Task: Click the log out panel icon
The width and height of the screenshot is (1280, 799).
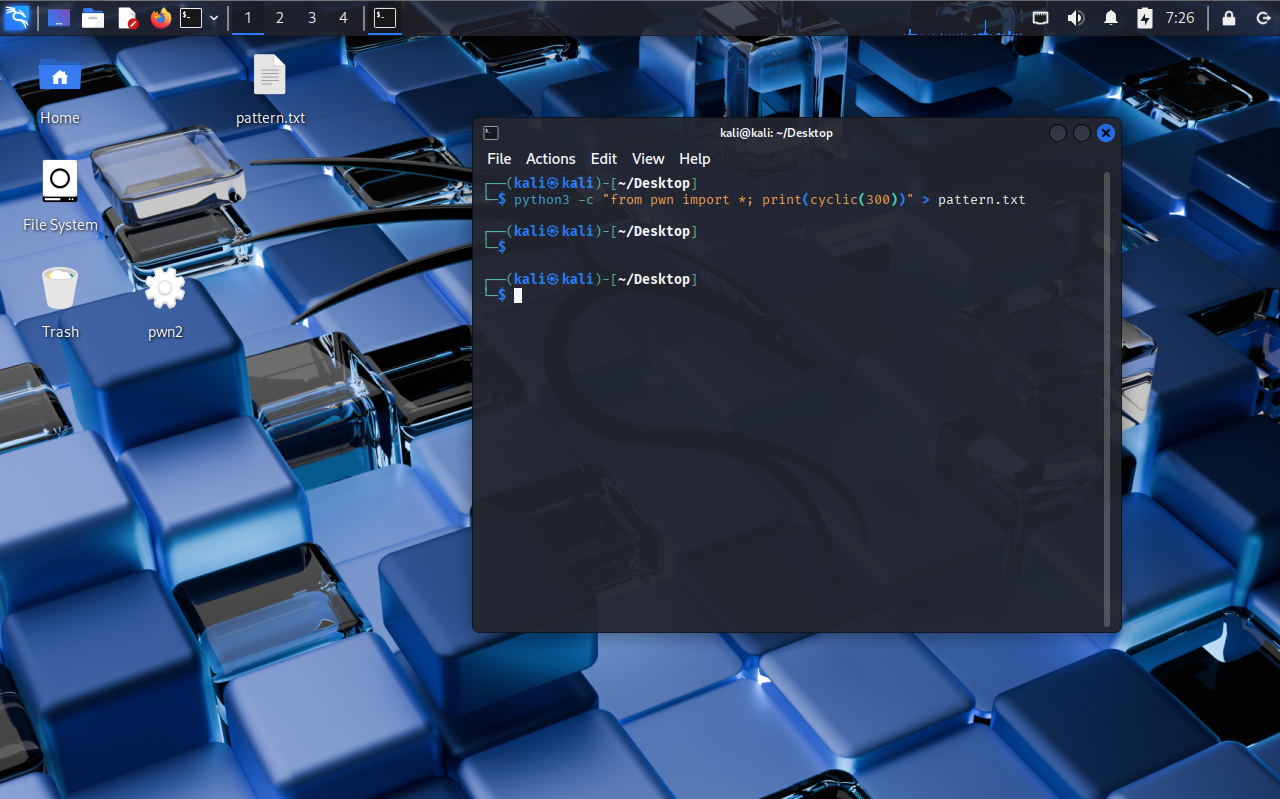Action: tap(1263, 18)
